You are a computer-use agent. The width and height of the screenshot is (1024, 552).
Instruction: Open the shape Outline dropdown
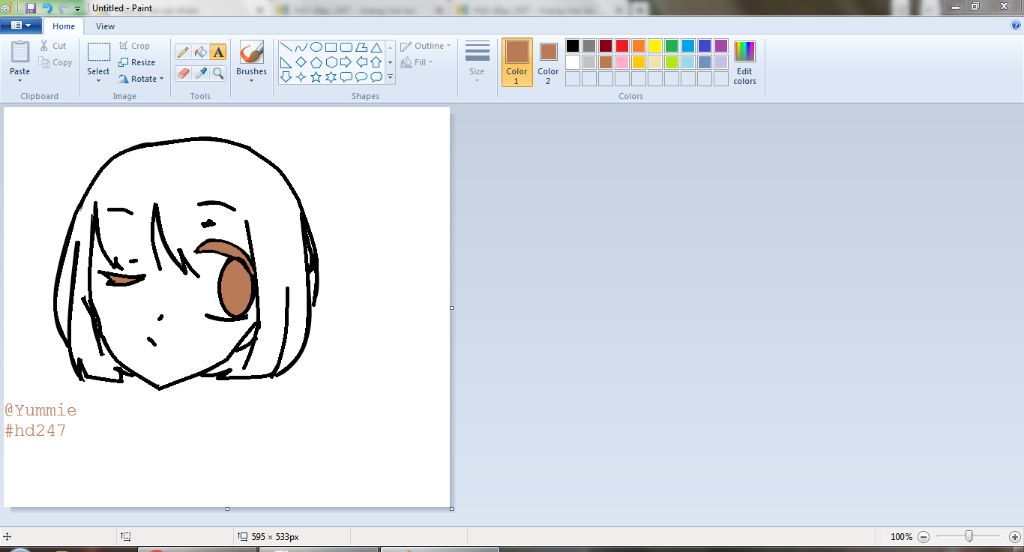pyautogui.click(x=425, y=46)
